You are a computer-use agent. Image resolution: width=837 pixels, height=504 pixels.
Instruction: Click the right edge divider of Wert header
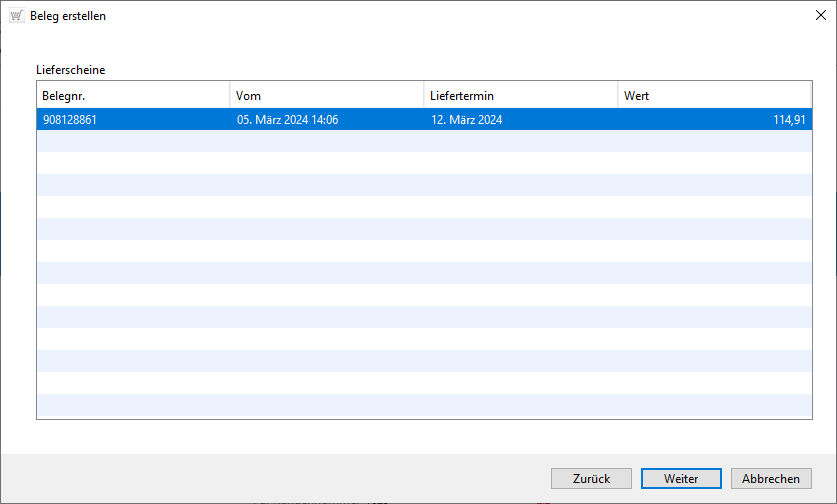(x=810, y=96)
